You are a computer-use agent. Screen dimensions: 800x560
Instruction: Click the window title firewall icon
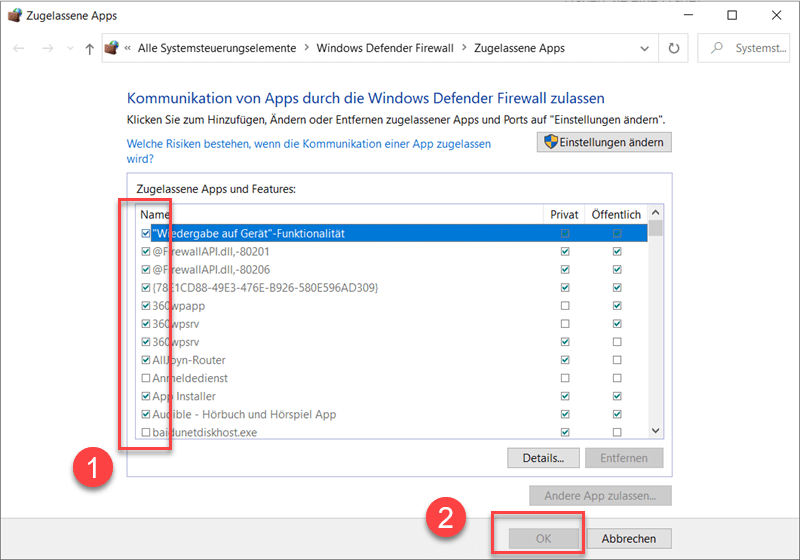pyautogui.click(x=15, y=15)
